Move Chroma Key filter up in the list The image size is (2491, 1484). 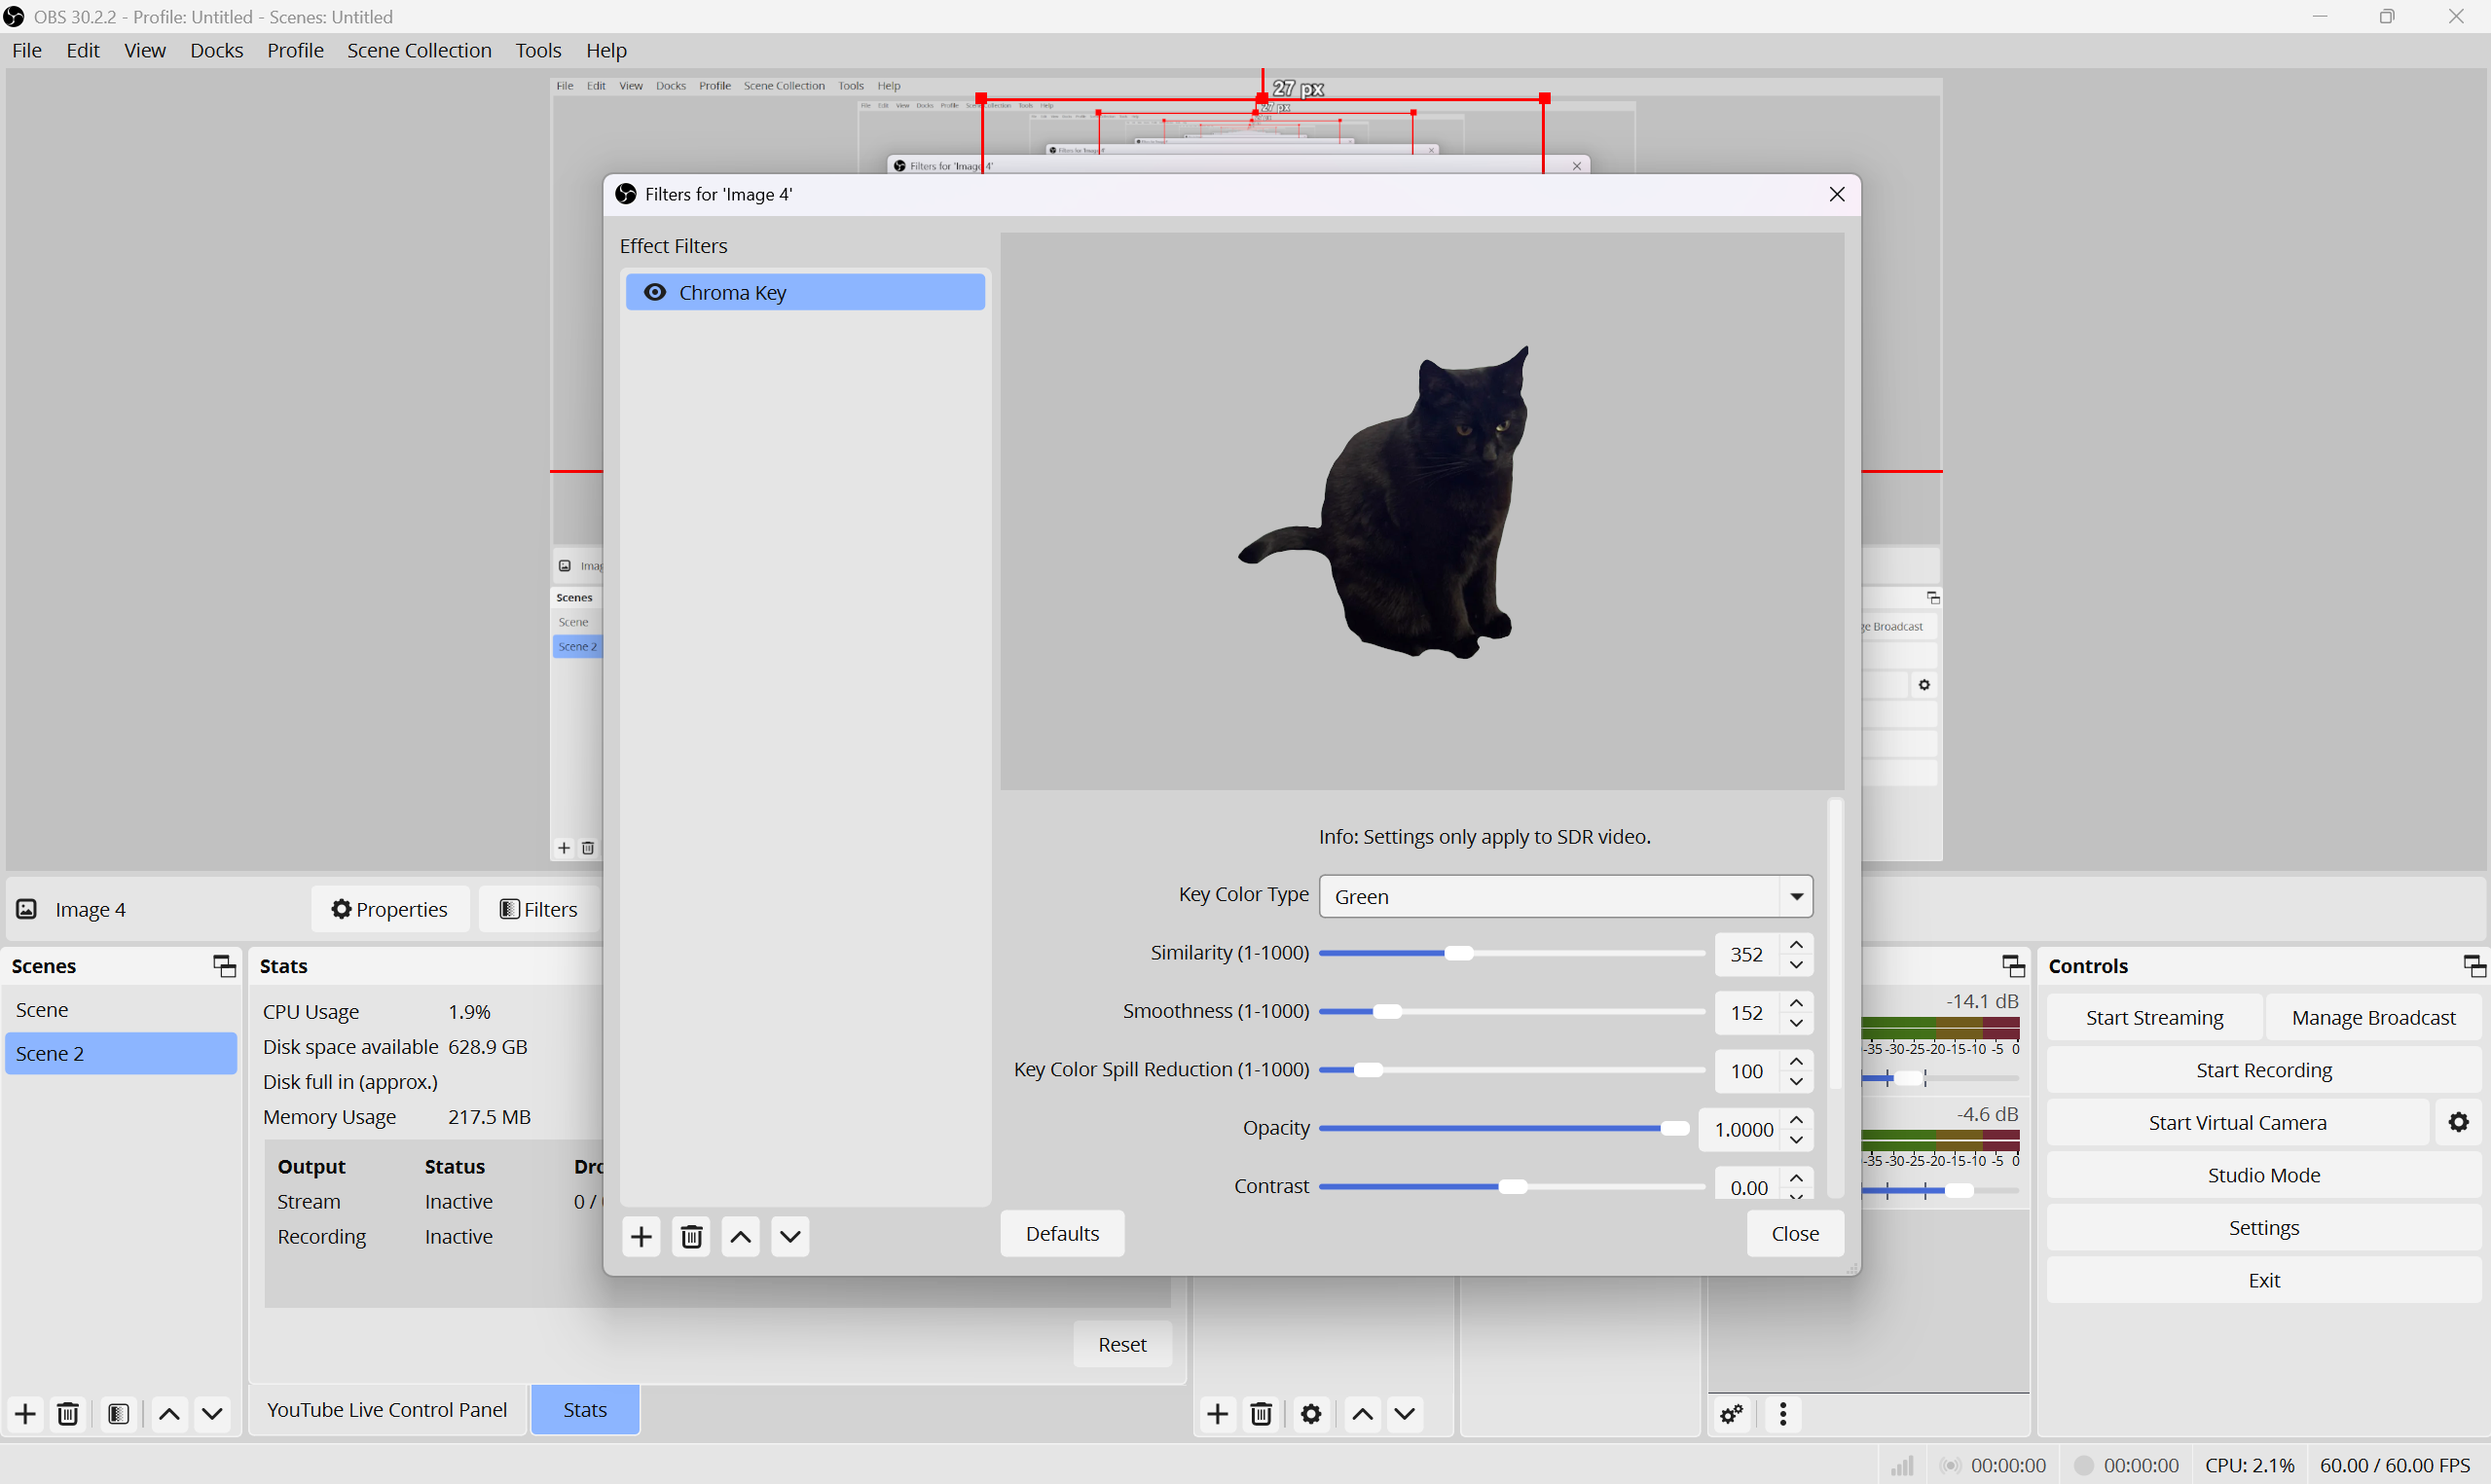point(741,1237)
